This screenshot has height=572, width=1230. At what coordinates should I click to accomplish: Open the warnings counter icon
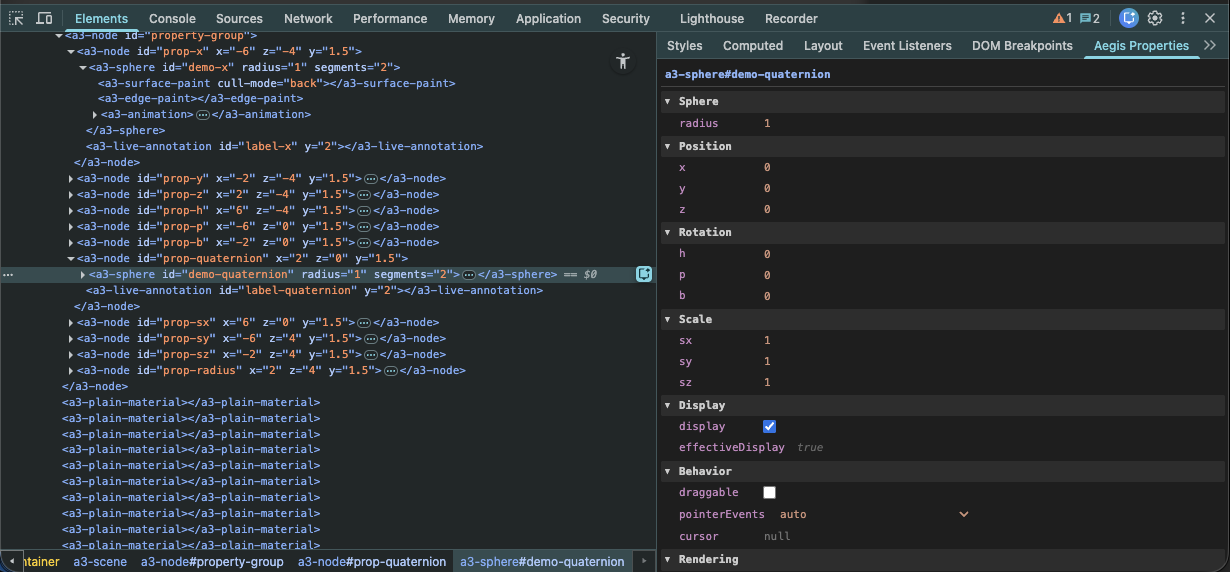tap(1062, 18)
